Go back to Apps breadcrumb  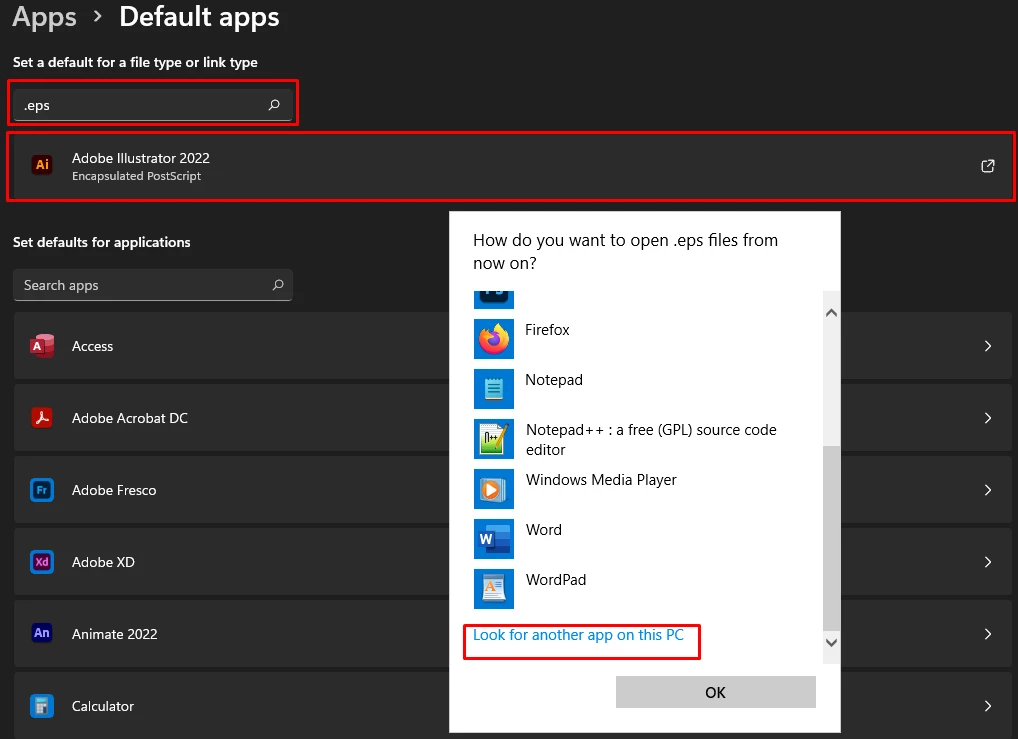(x=44, y=17)
